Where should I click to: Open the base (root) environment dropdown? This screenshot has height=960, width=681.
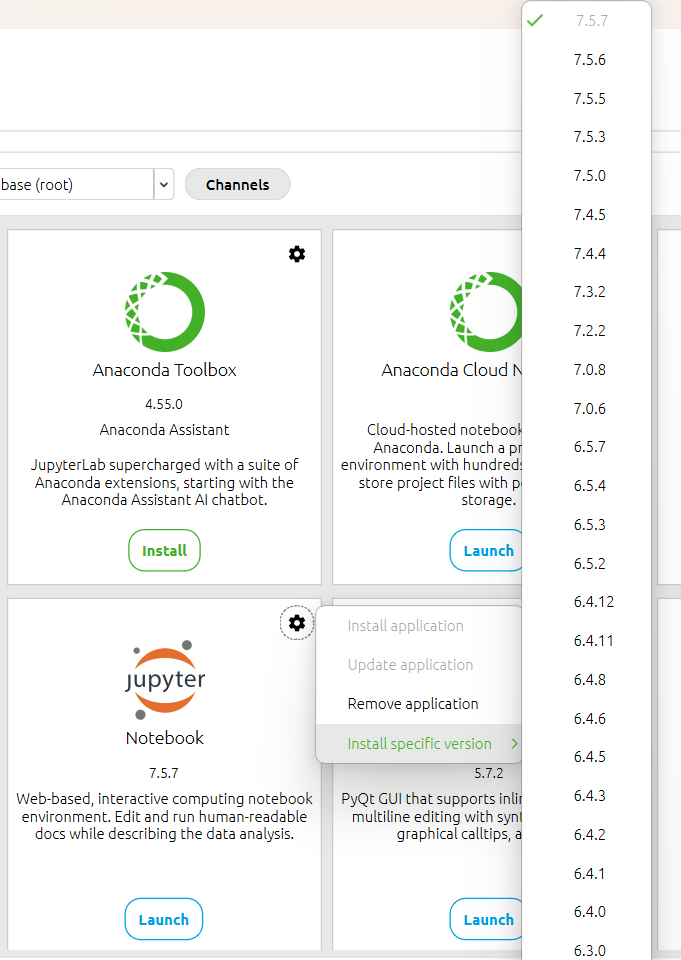[164, 184]
